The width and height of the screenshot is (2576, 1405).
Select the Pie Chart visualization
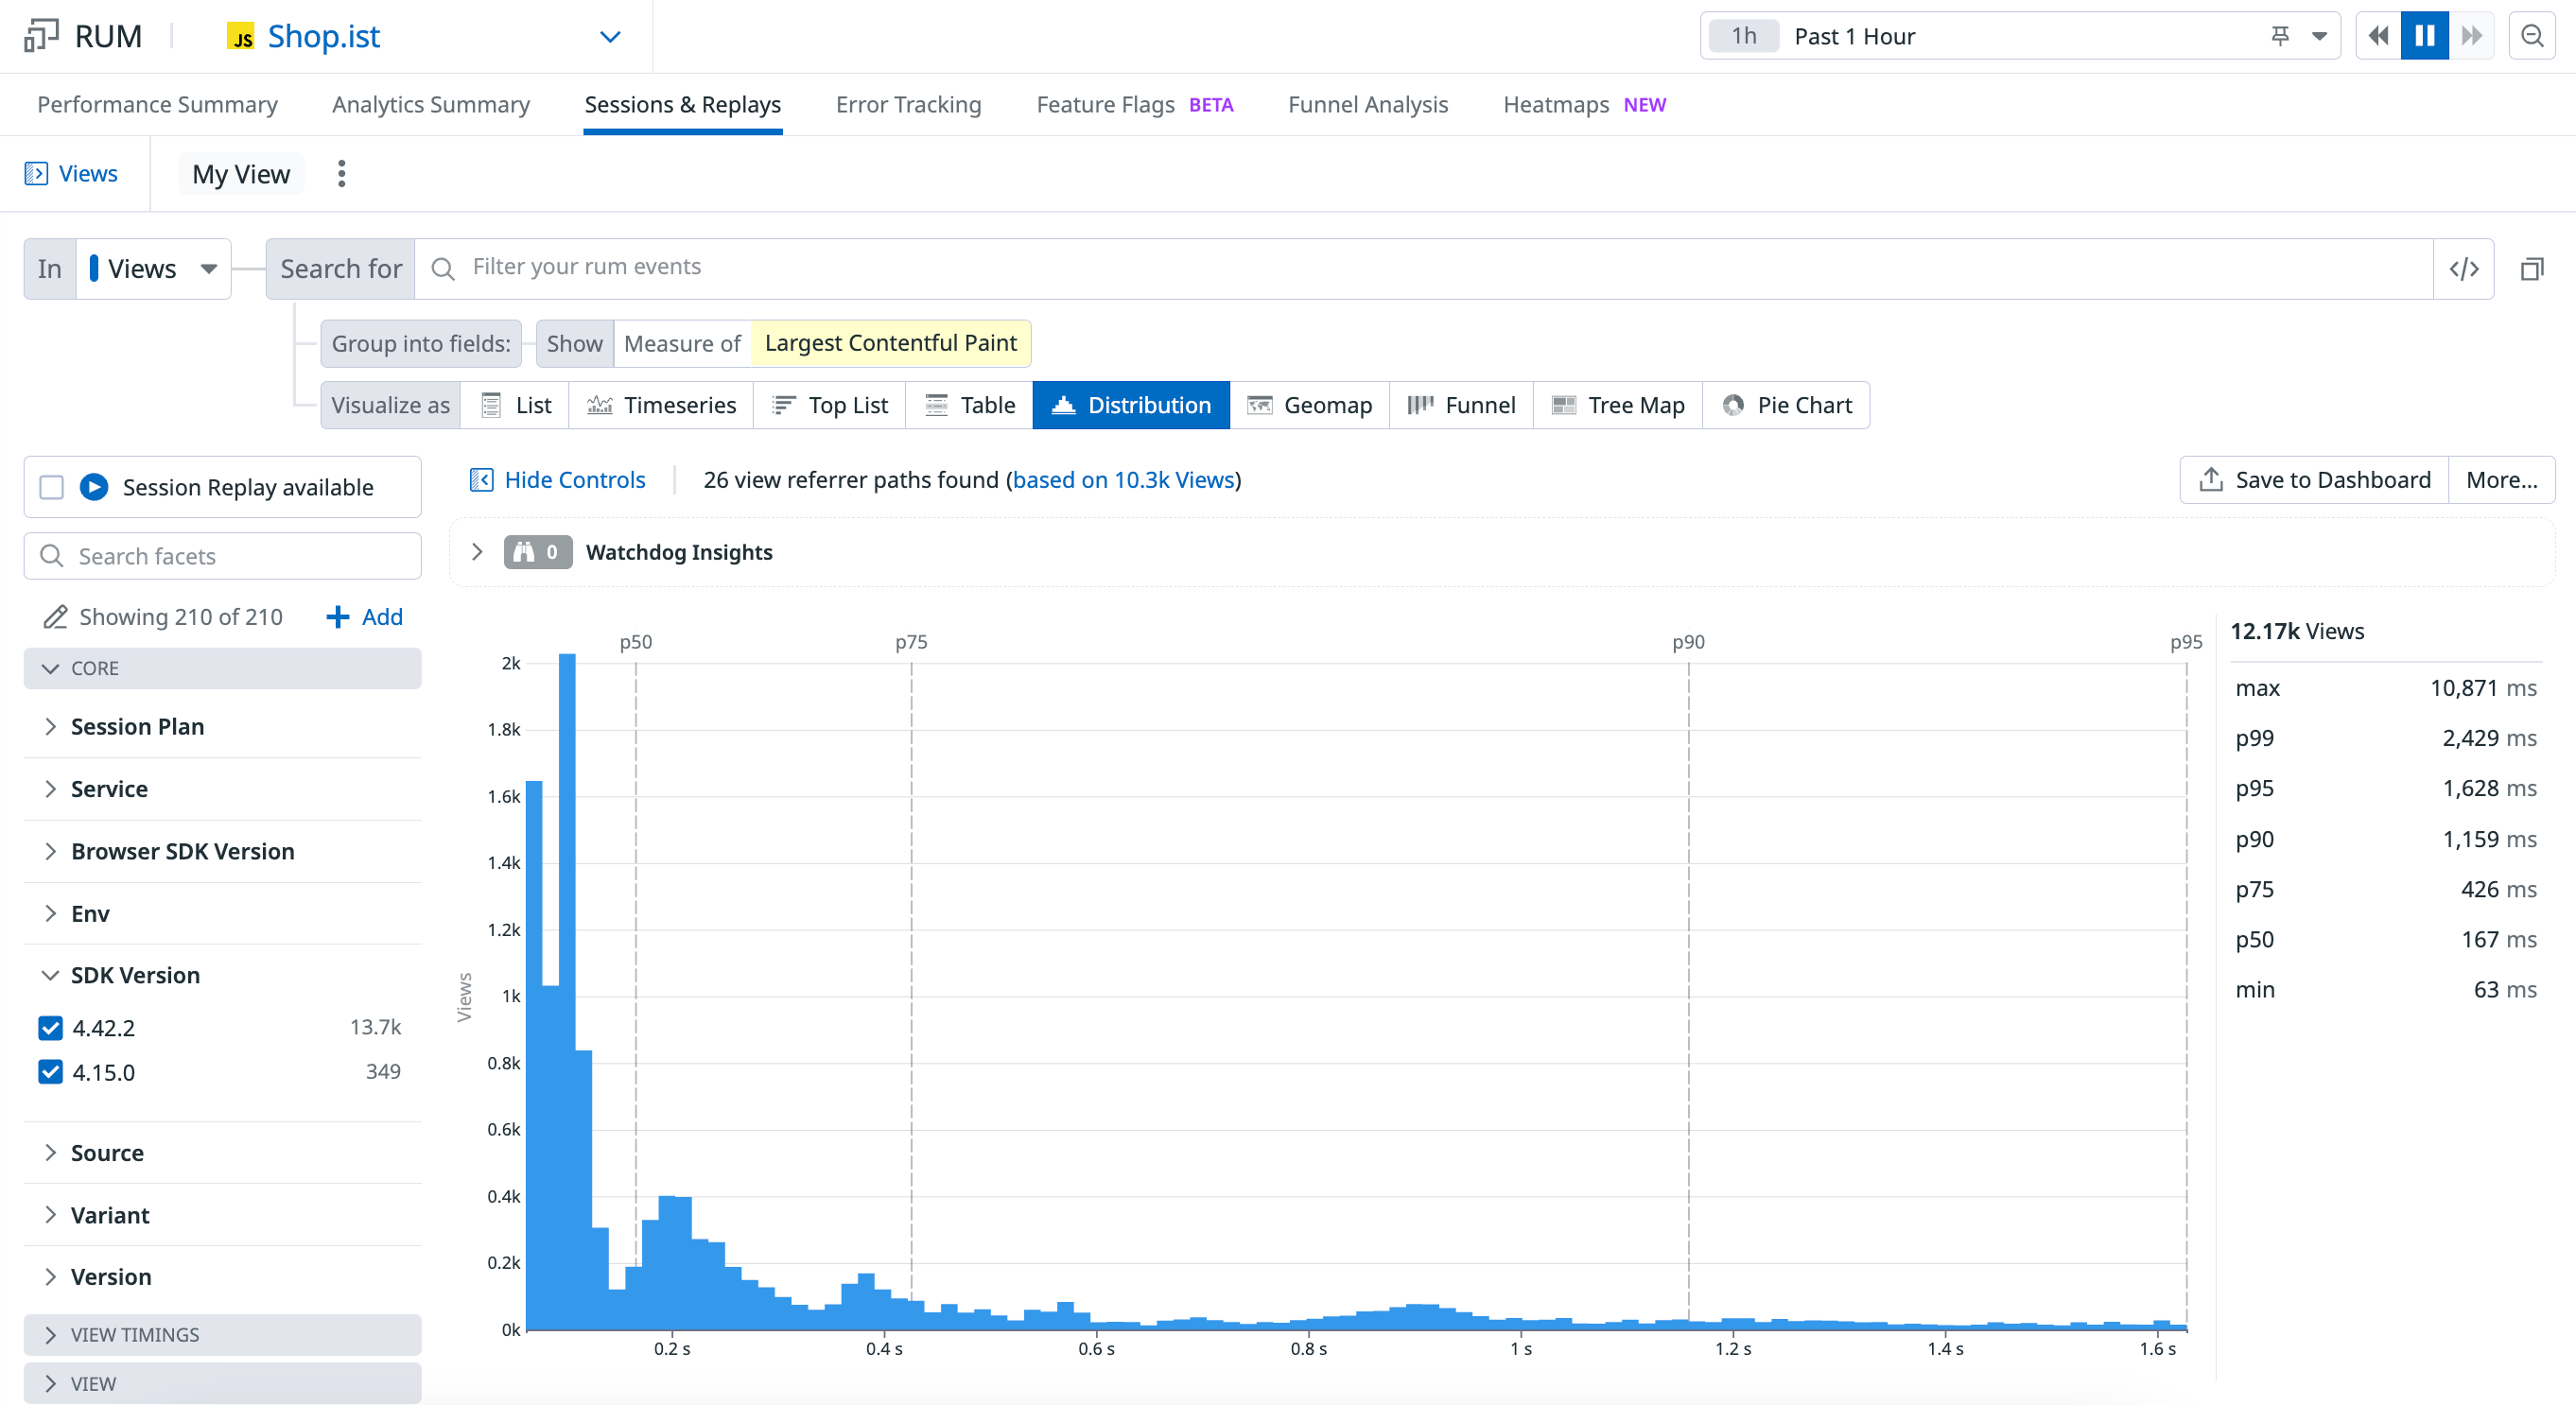coord(1786,405)
